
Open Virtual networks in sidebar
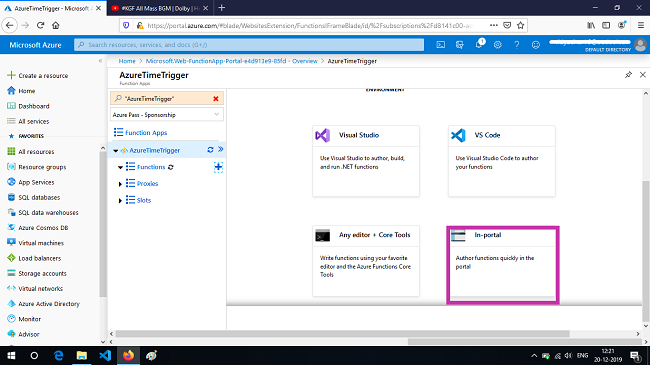coord(35,289)
